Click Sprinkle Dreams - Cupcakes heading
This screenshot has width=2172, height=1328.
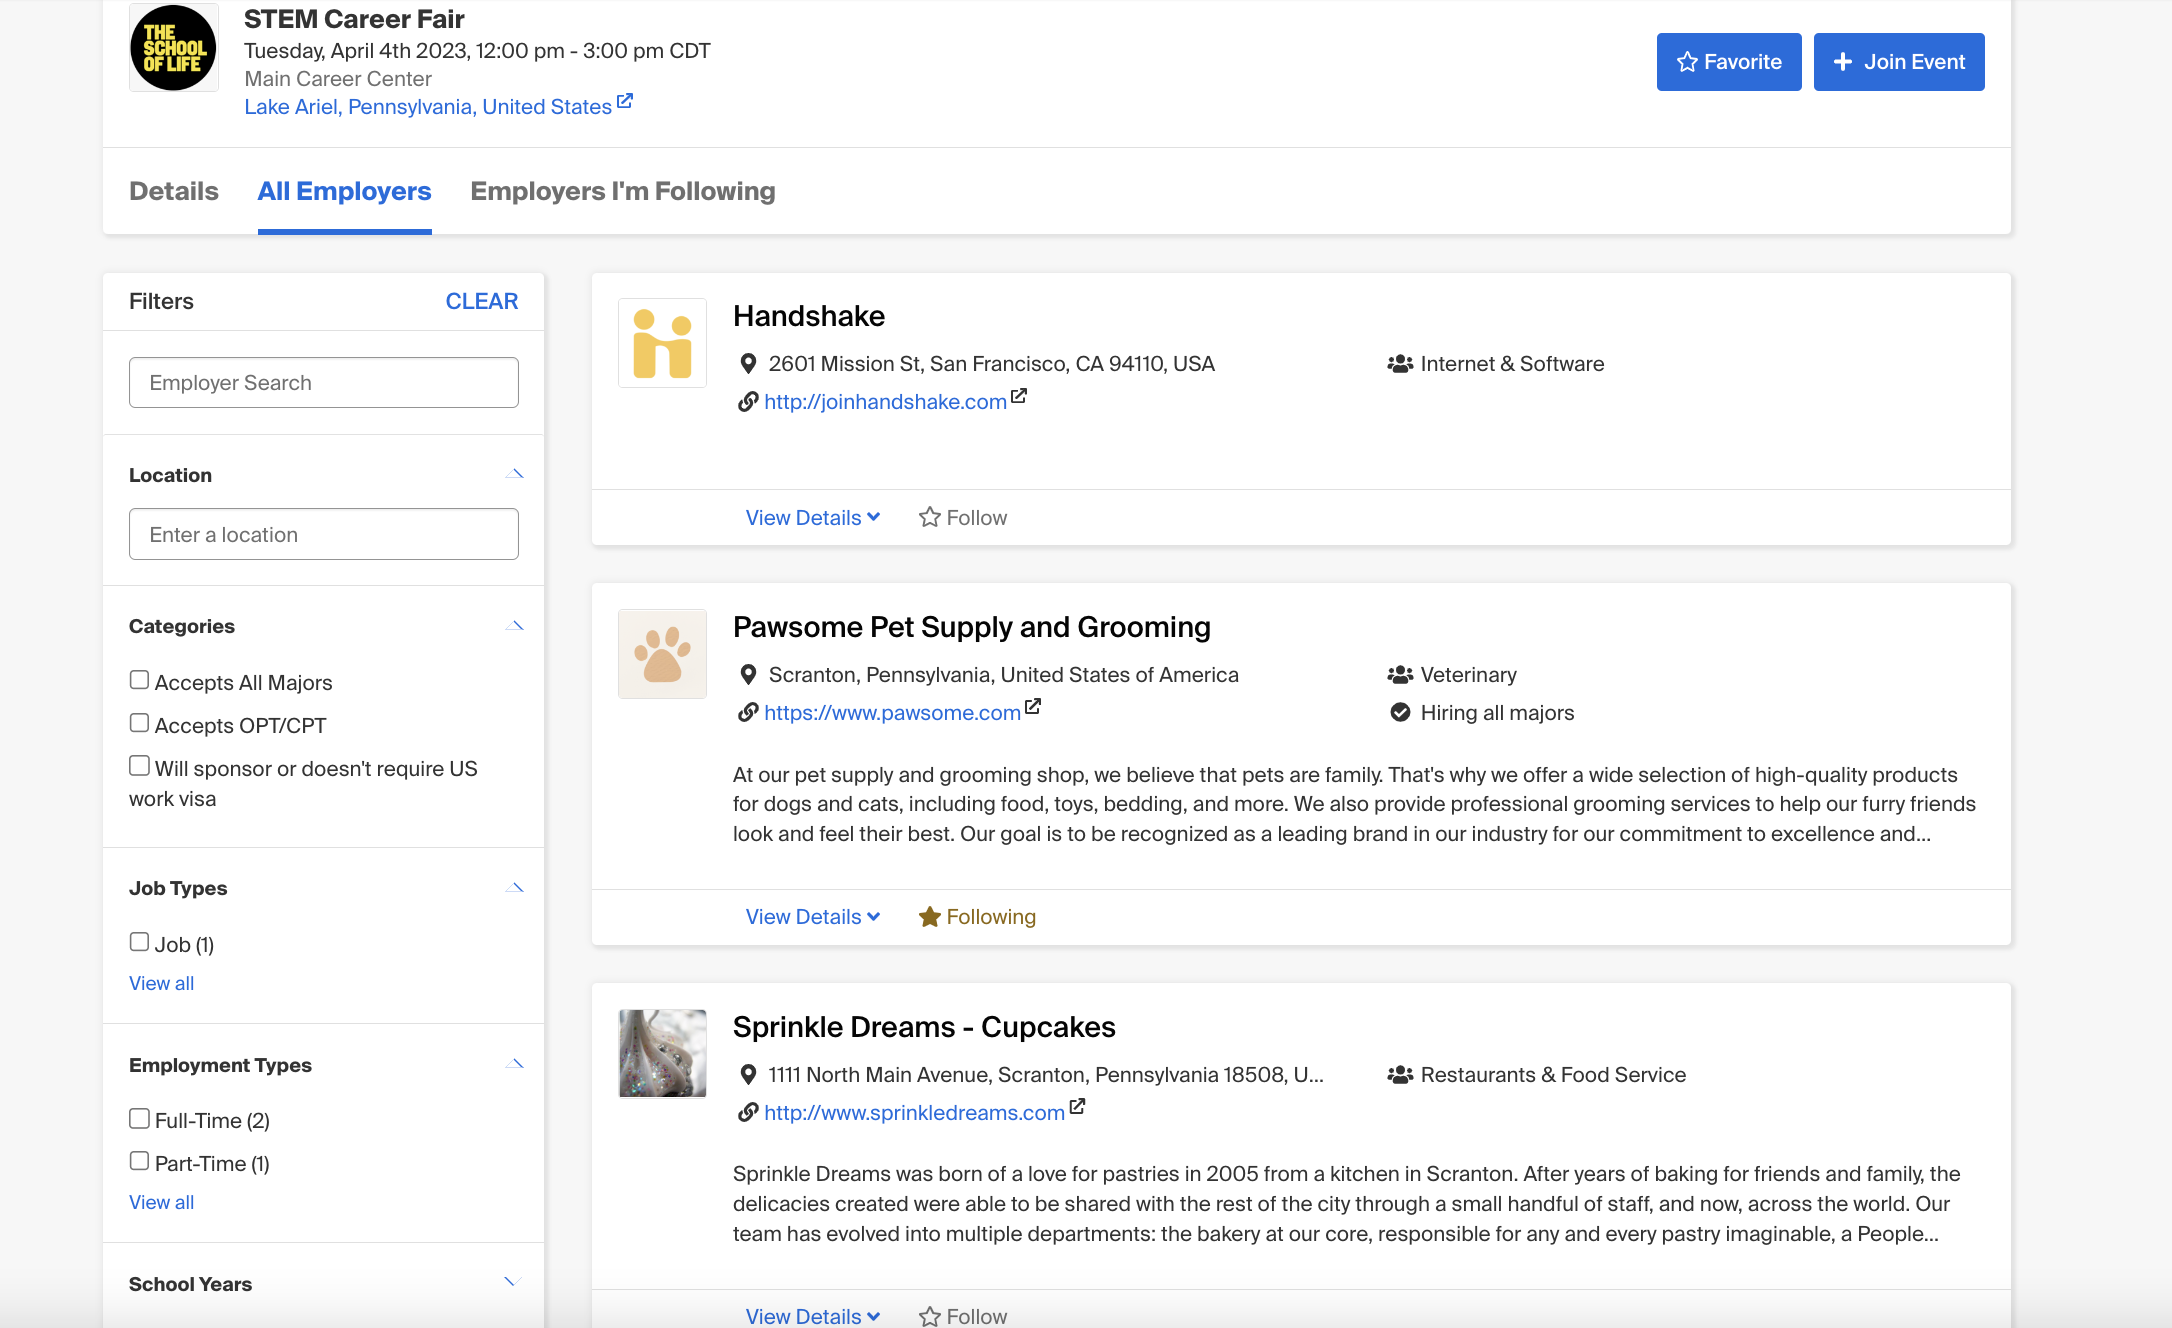pyautogui.click(x=924, y=1027)
